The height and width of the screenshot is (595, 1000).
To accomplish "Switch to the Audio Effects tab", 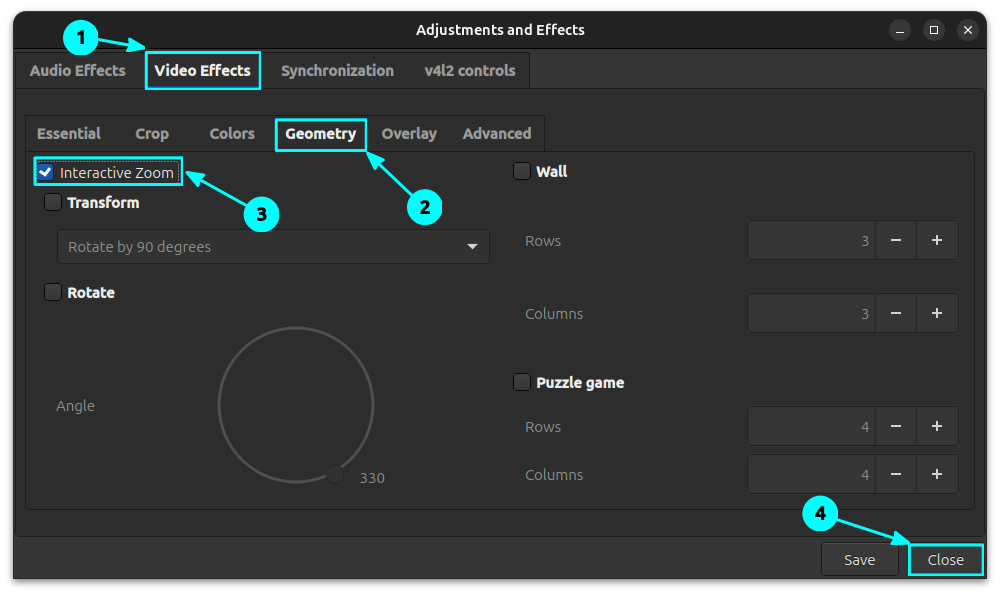I will 78,70.
